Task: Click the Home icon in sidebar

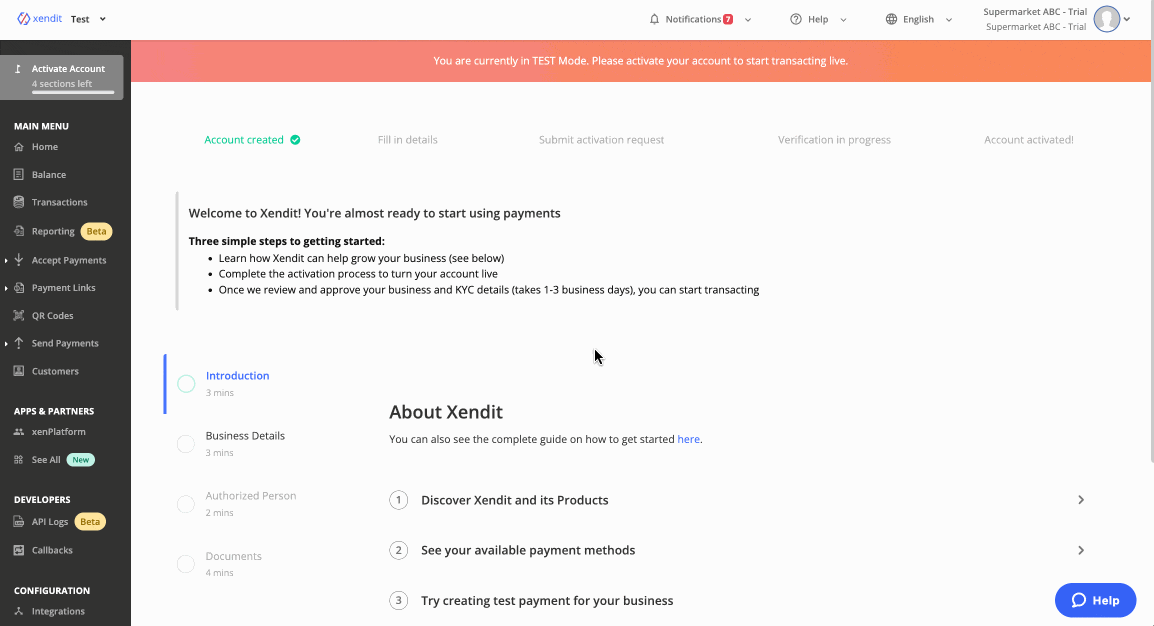Action: (x=19, y=147)
